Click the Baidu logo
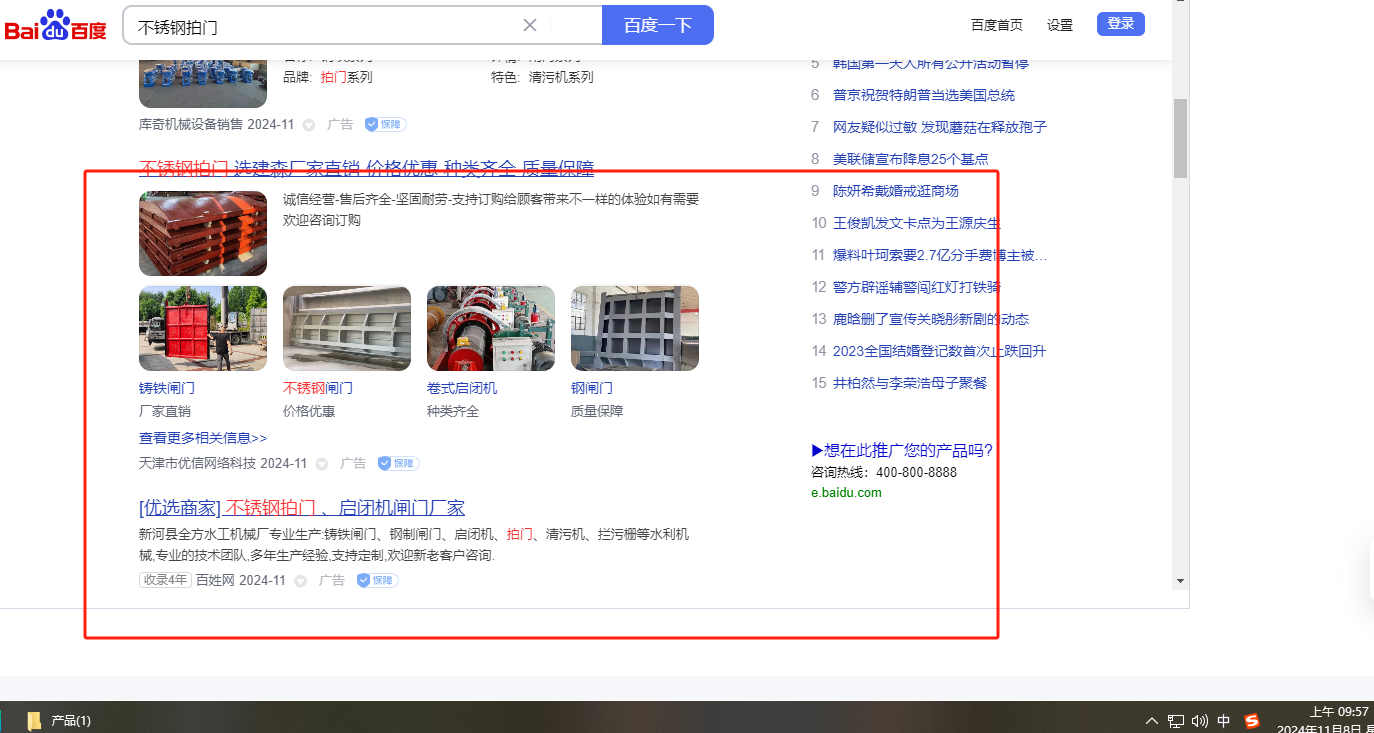The width and height of the screenshot is (1374, 733). point(56,25)
